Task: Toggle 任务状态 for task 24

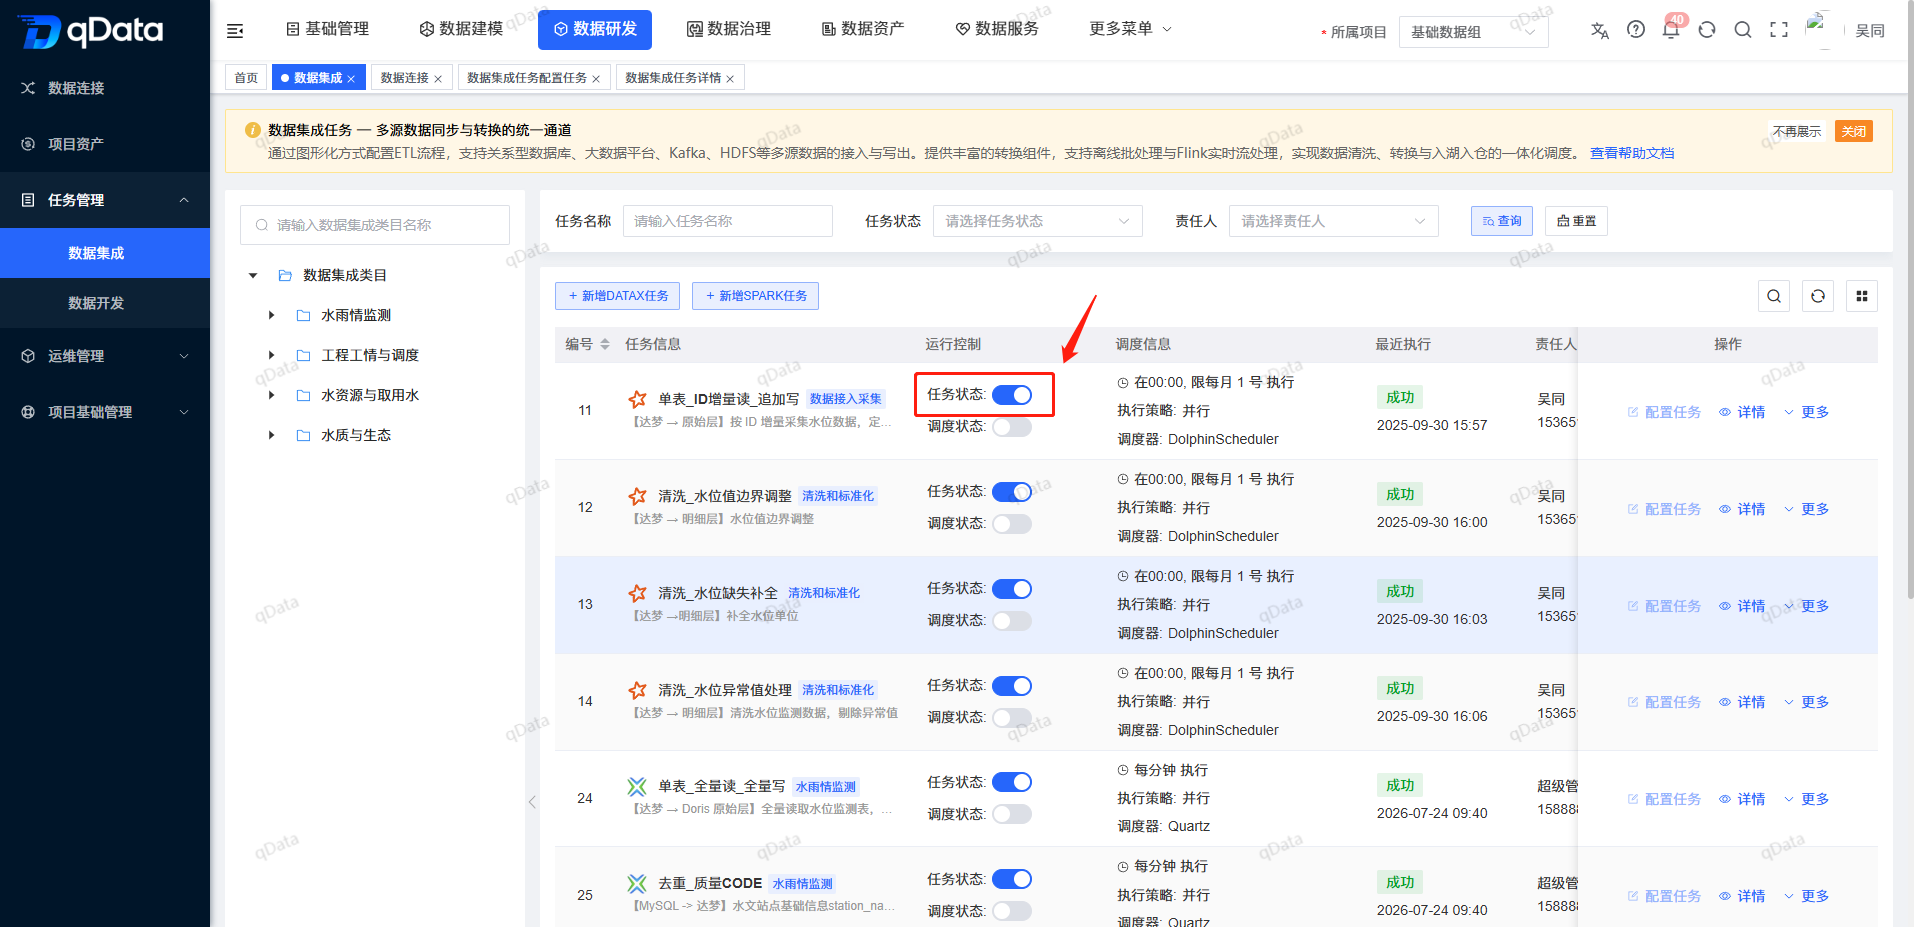Action: coord(1012,782)
